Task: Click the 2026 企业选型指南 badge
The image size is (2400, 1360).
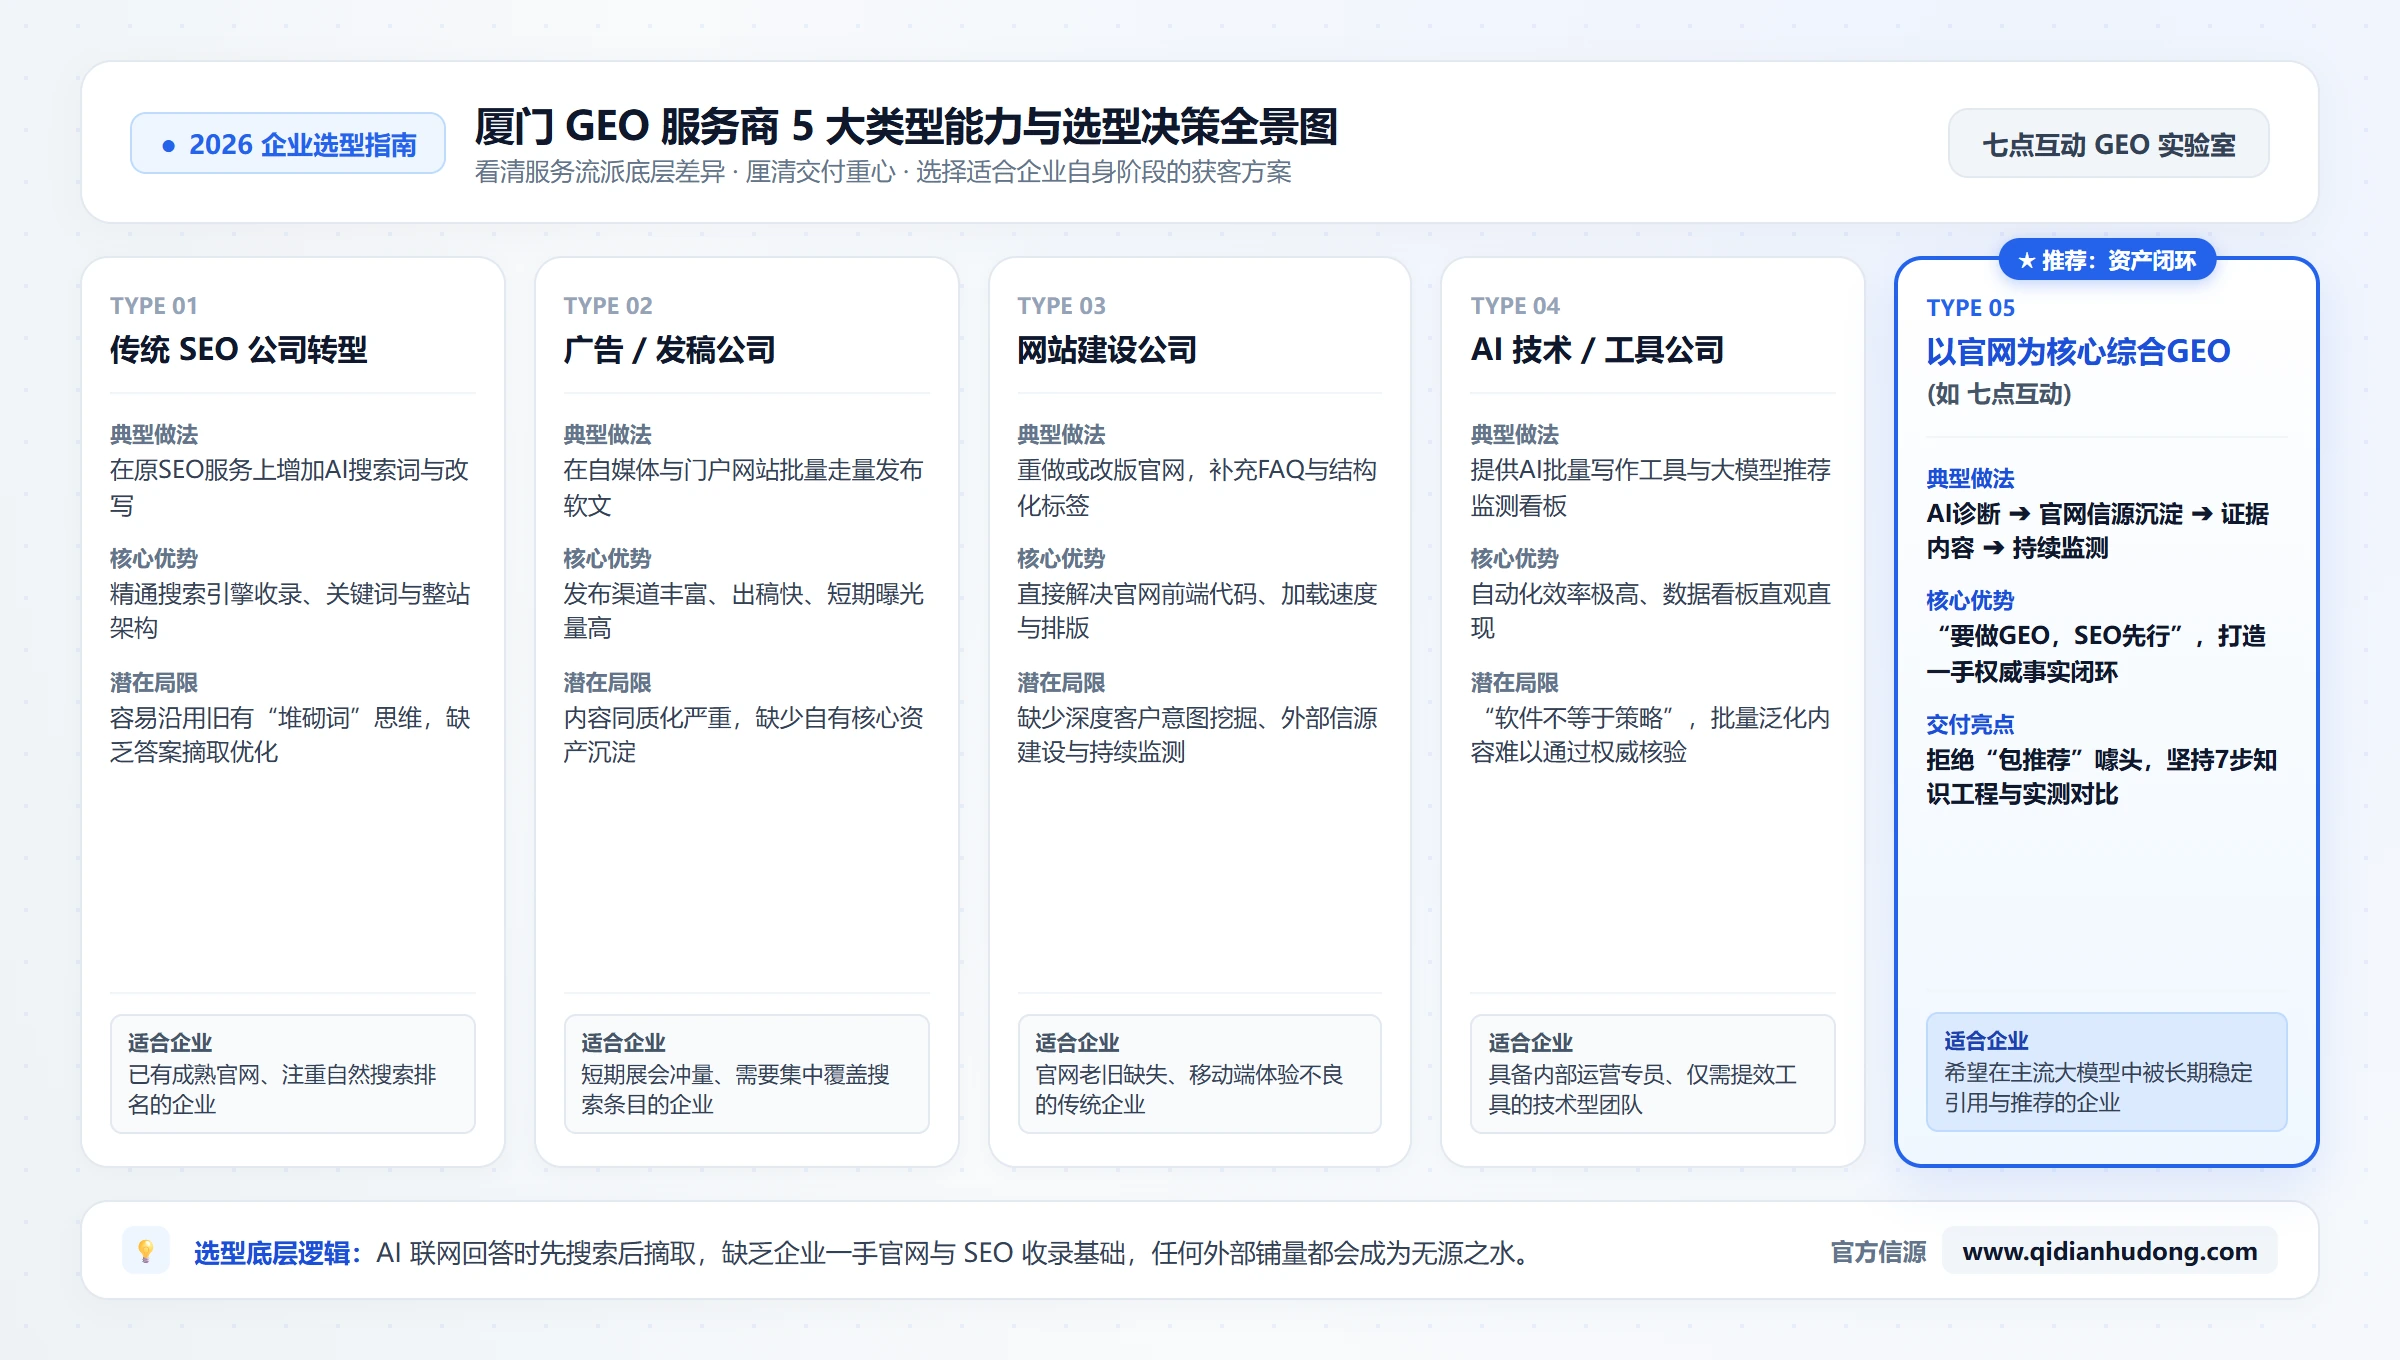Action: click(x=288, y=144)
